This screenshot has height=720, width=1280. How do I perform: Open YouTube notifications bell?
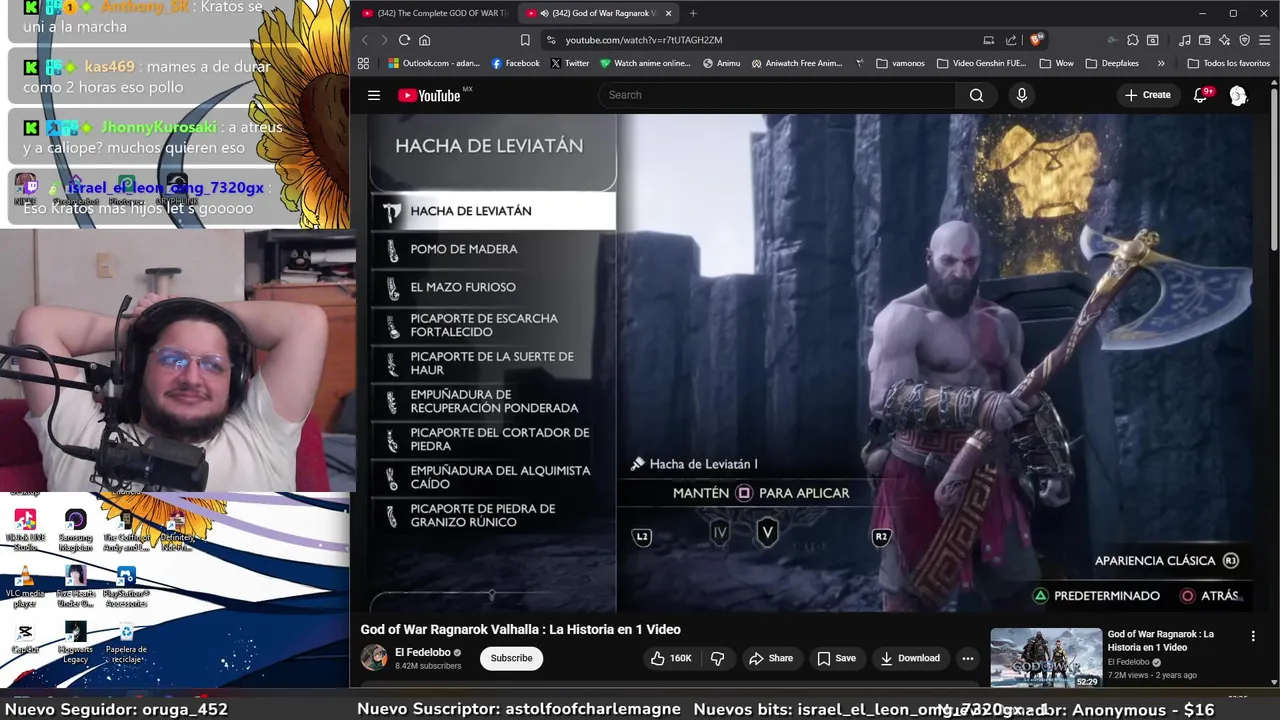[x=1201, y=95]
